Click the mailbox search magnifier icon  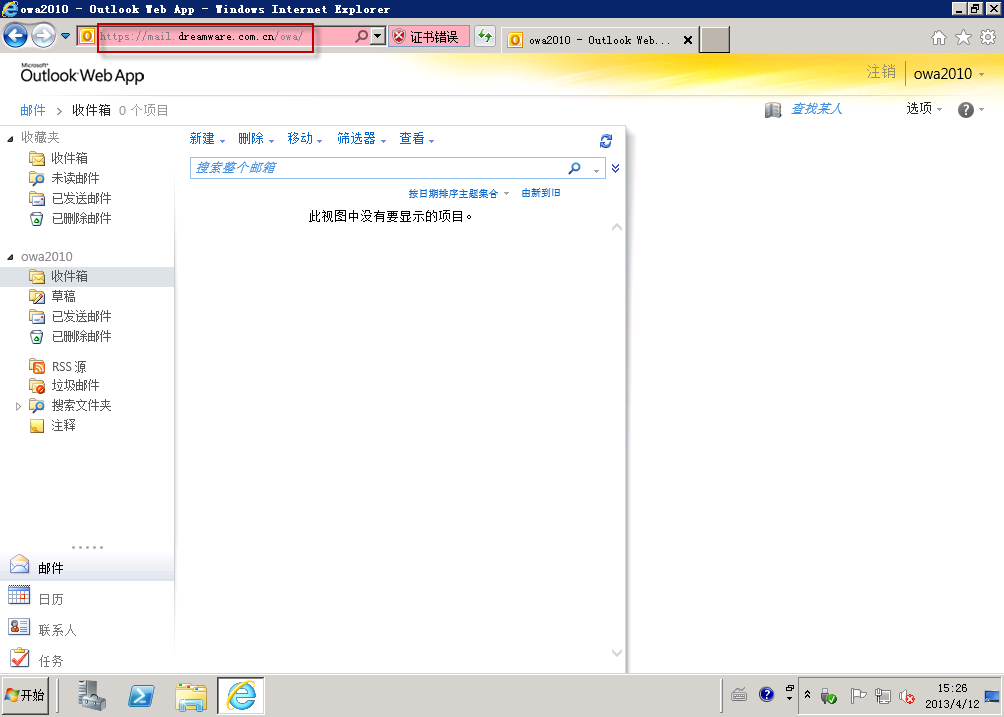[575, 168]
